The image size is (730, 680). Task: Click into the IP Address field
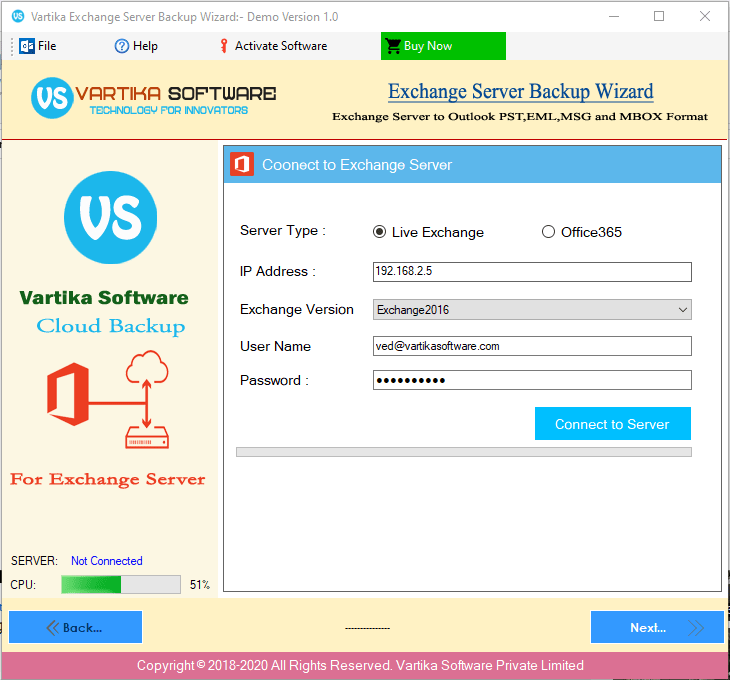[x=532, y=272]
